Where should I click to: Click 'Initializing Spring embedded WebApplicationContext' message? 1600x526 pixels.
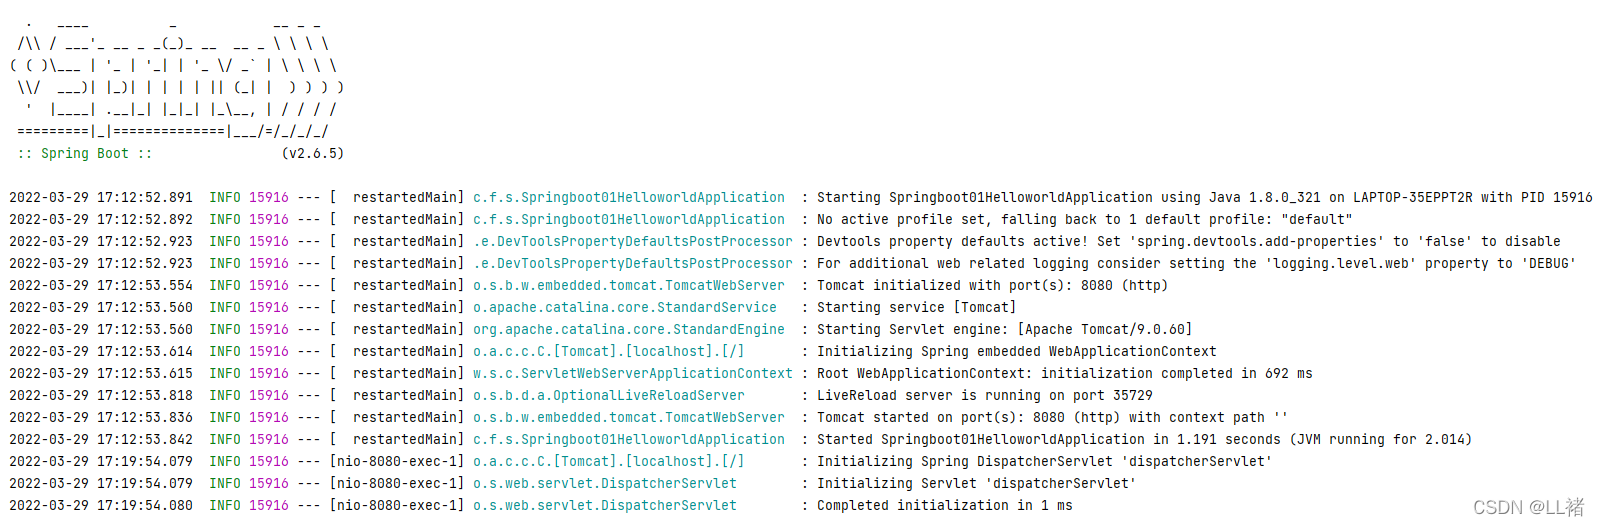[1017, 352]
